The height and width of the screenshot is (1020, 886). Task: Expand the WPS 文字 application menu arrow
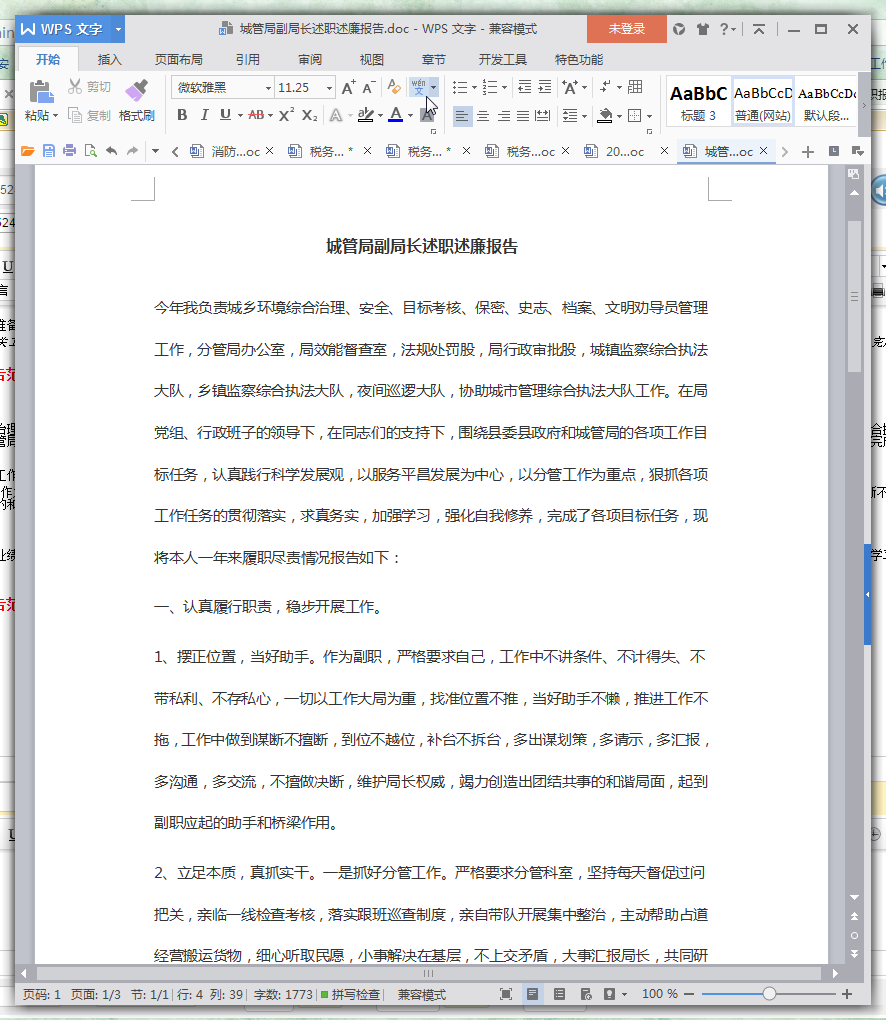coord(118,29)
